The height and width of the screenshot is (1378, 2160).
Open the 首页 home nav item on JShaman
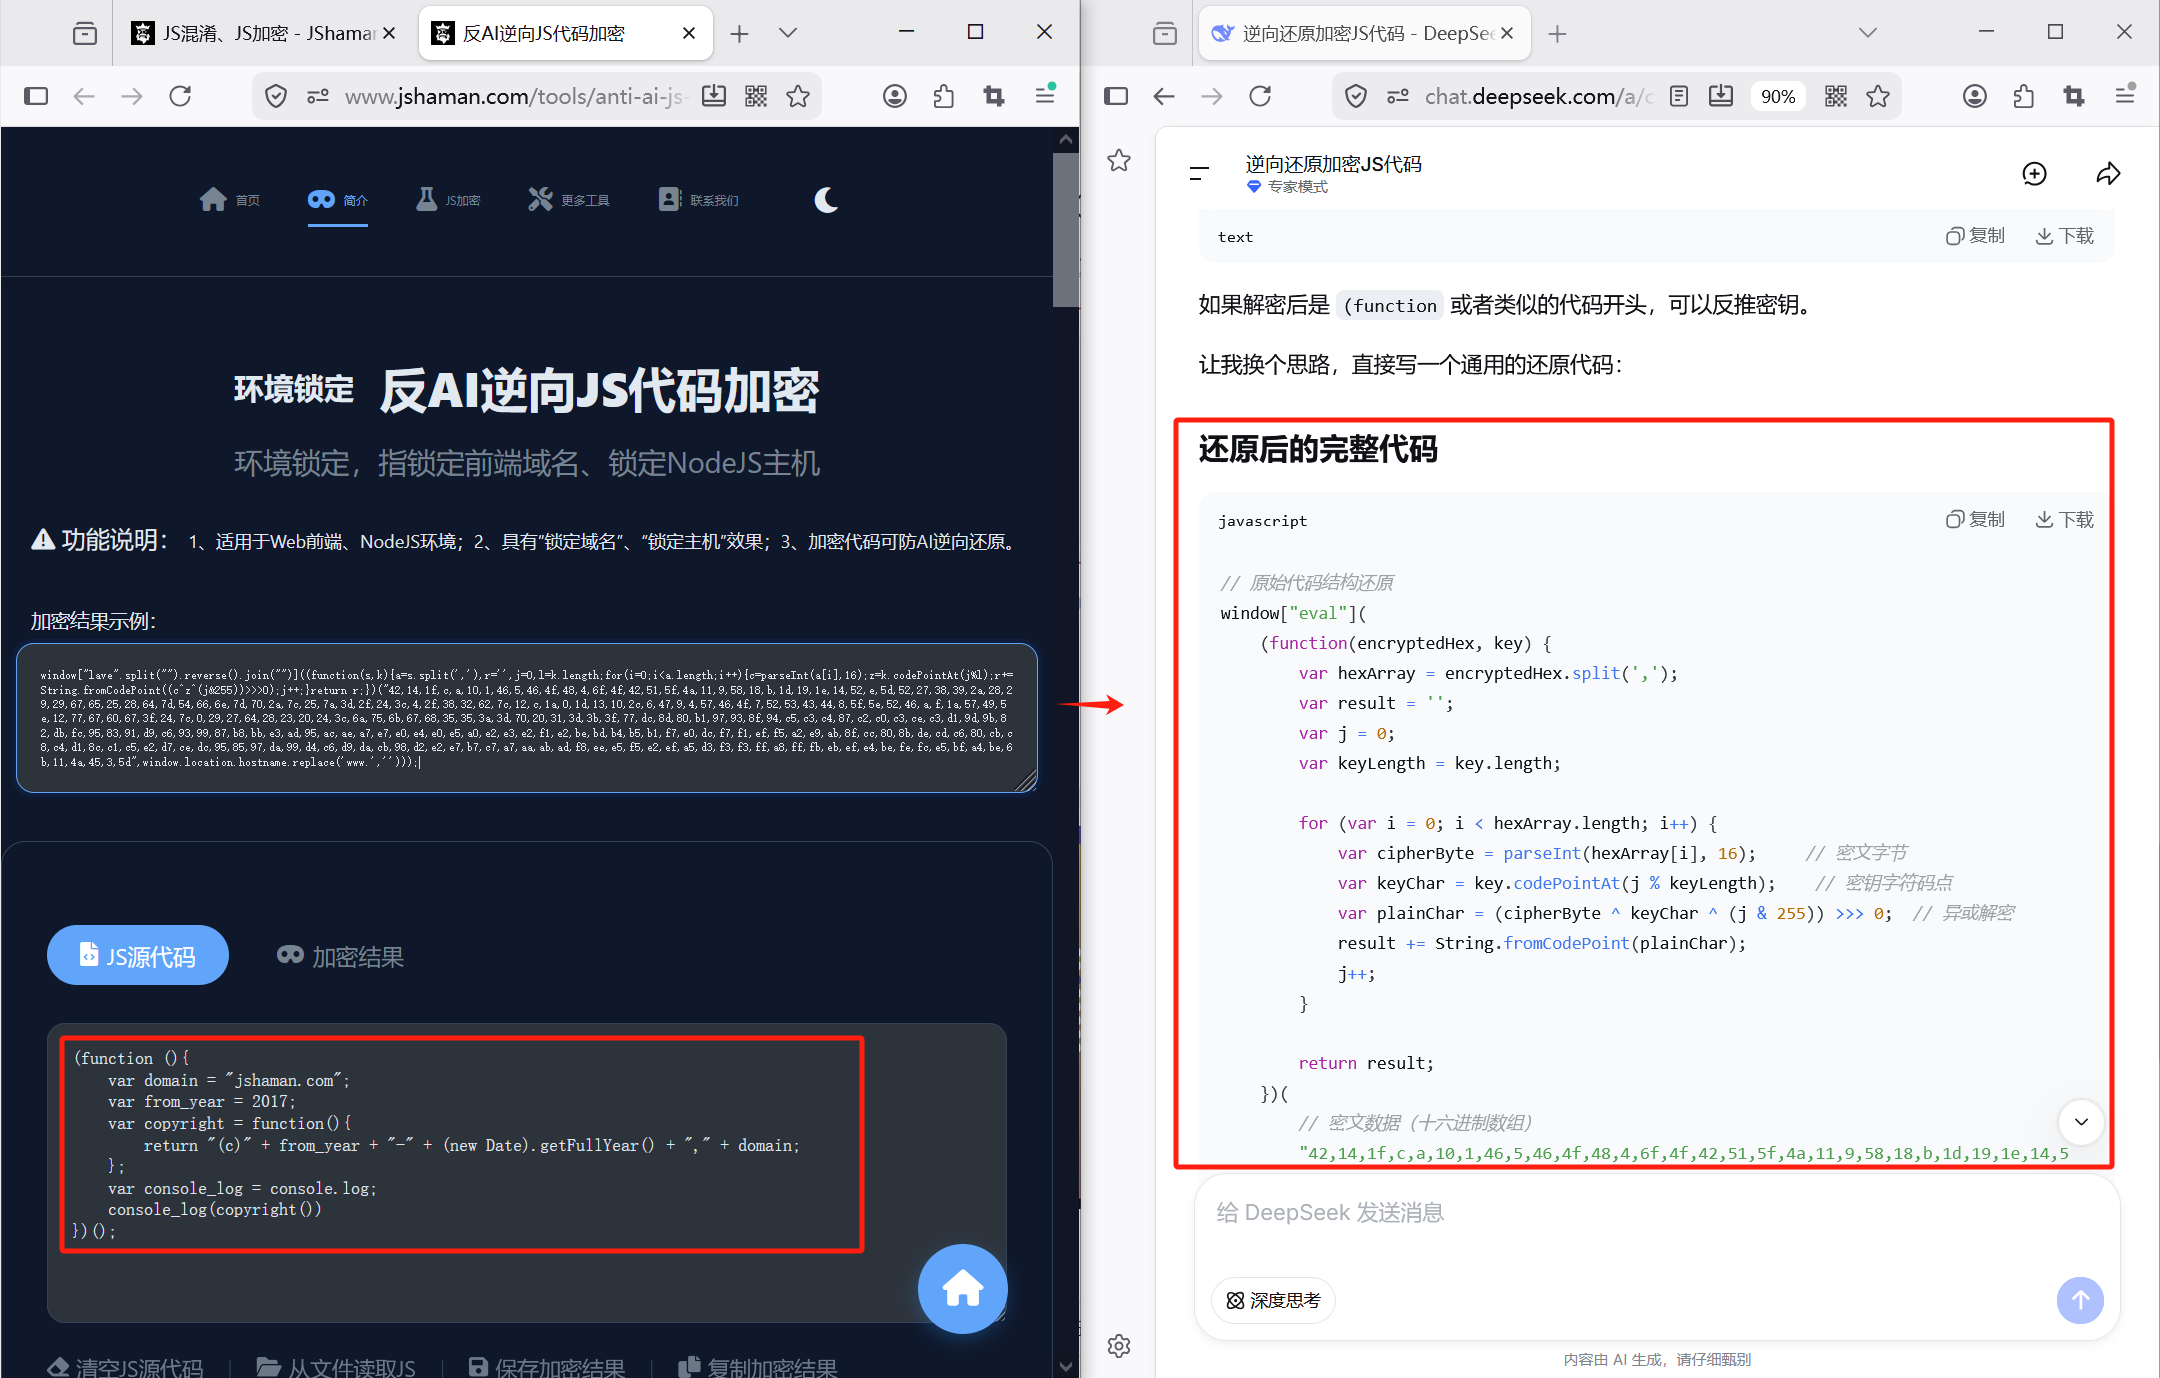(230, 200)
